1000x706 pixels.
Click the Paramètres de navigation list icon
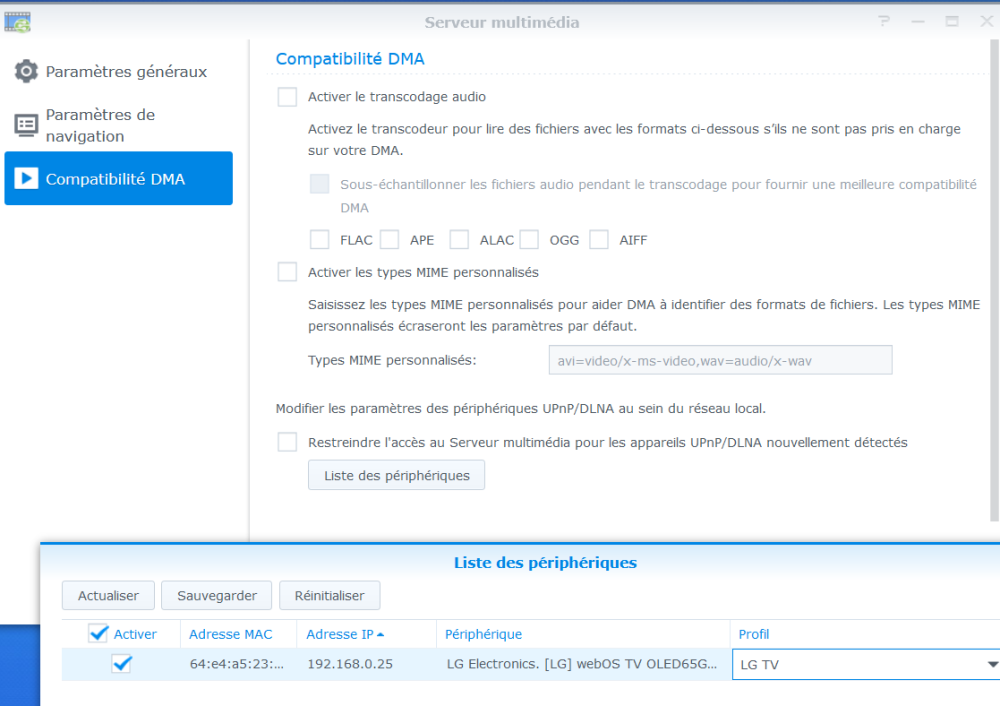(26, 125)
